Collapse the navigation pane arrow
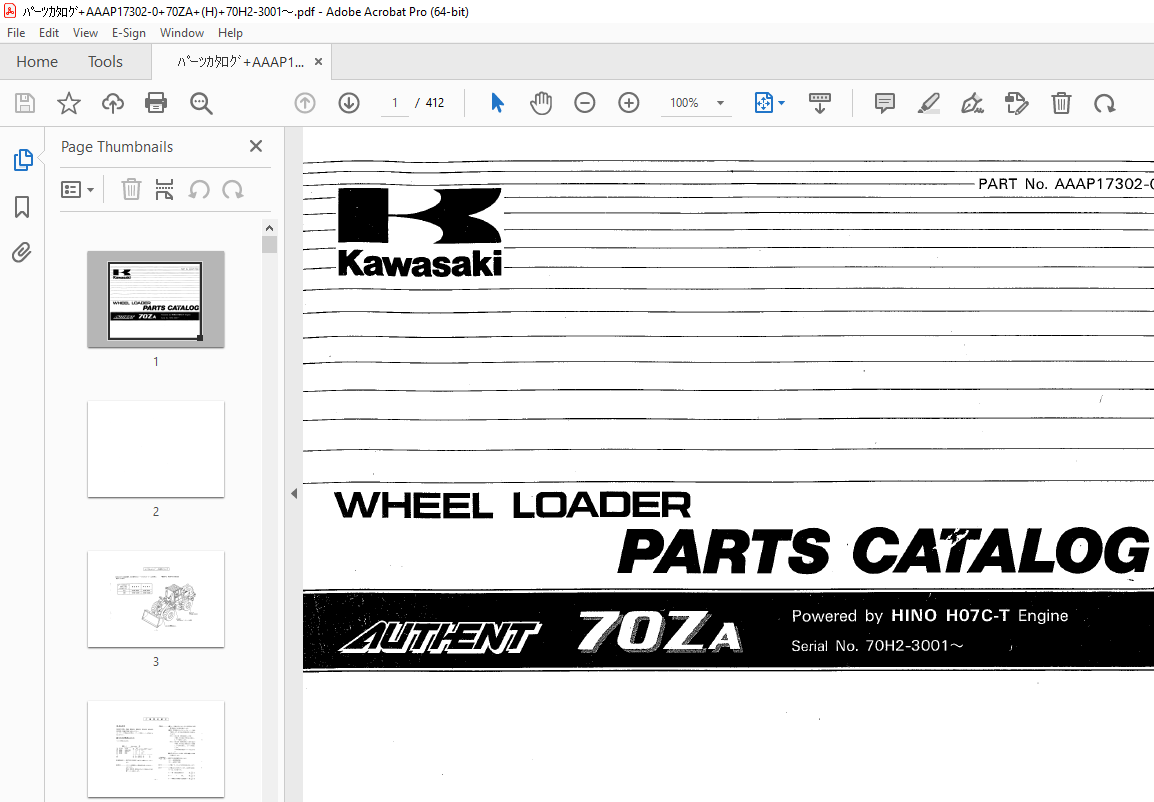Screen dimensions: 1154x802 point(294,493)
